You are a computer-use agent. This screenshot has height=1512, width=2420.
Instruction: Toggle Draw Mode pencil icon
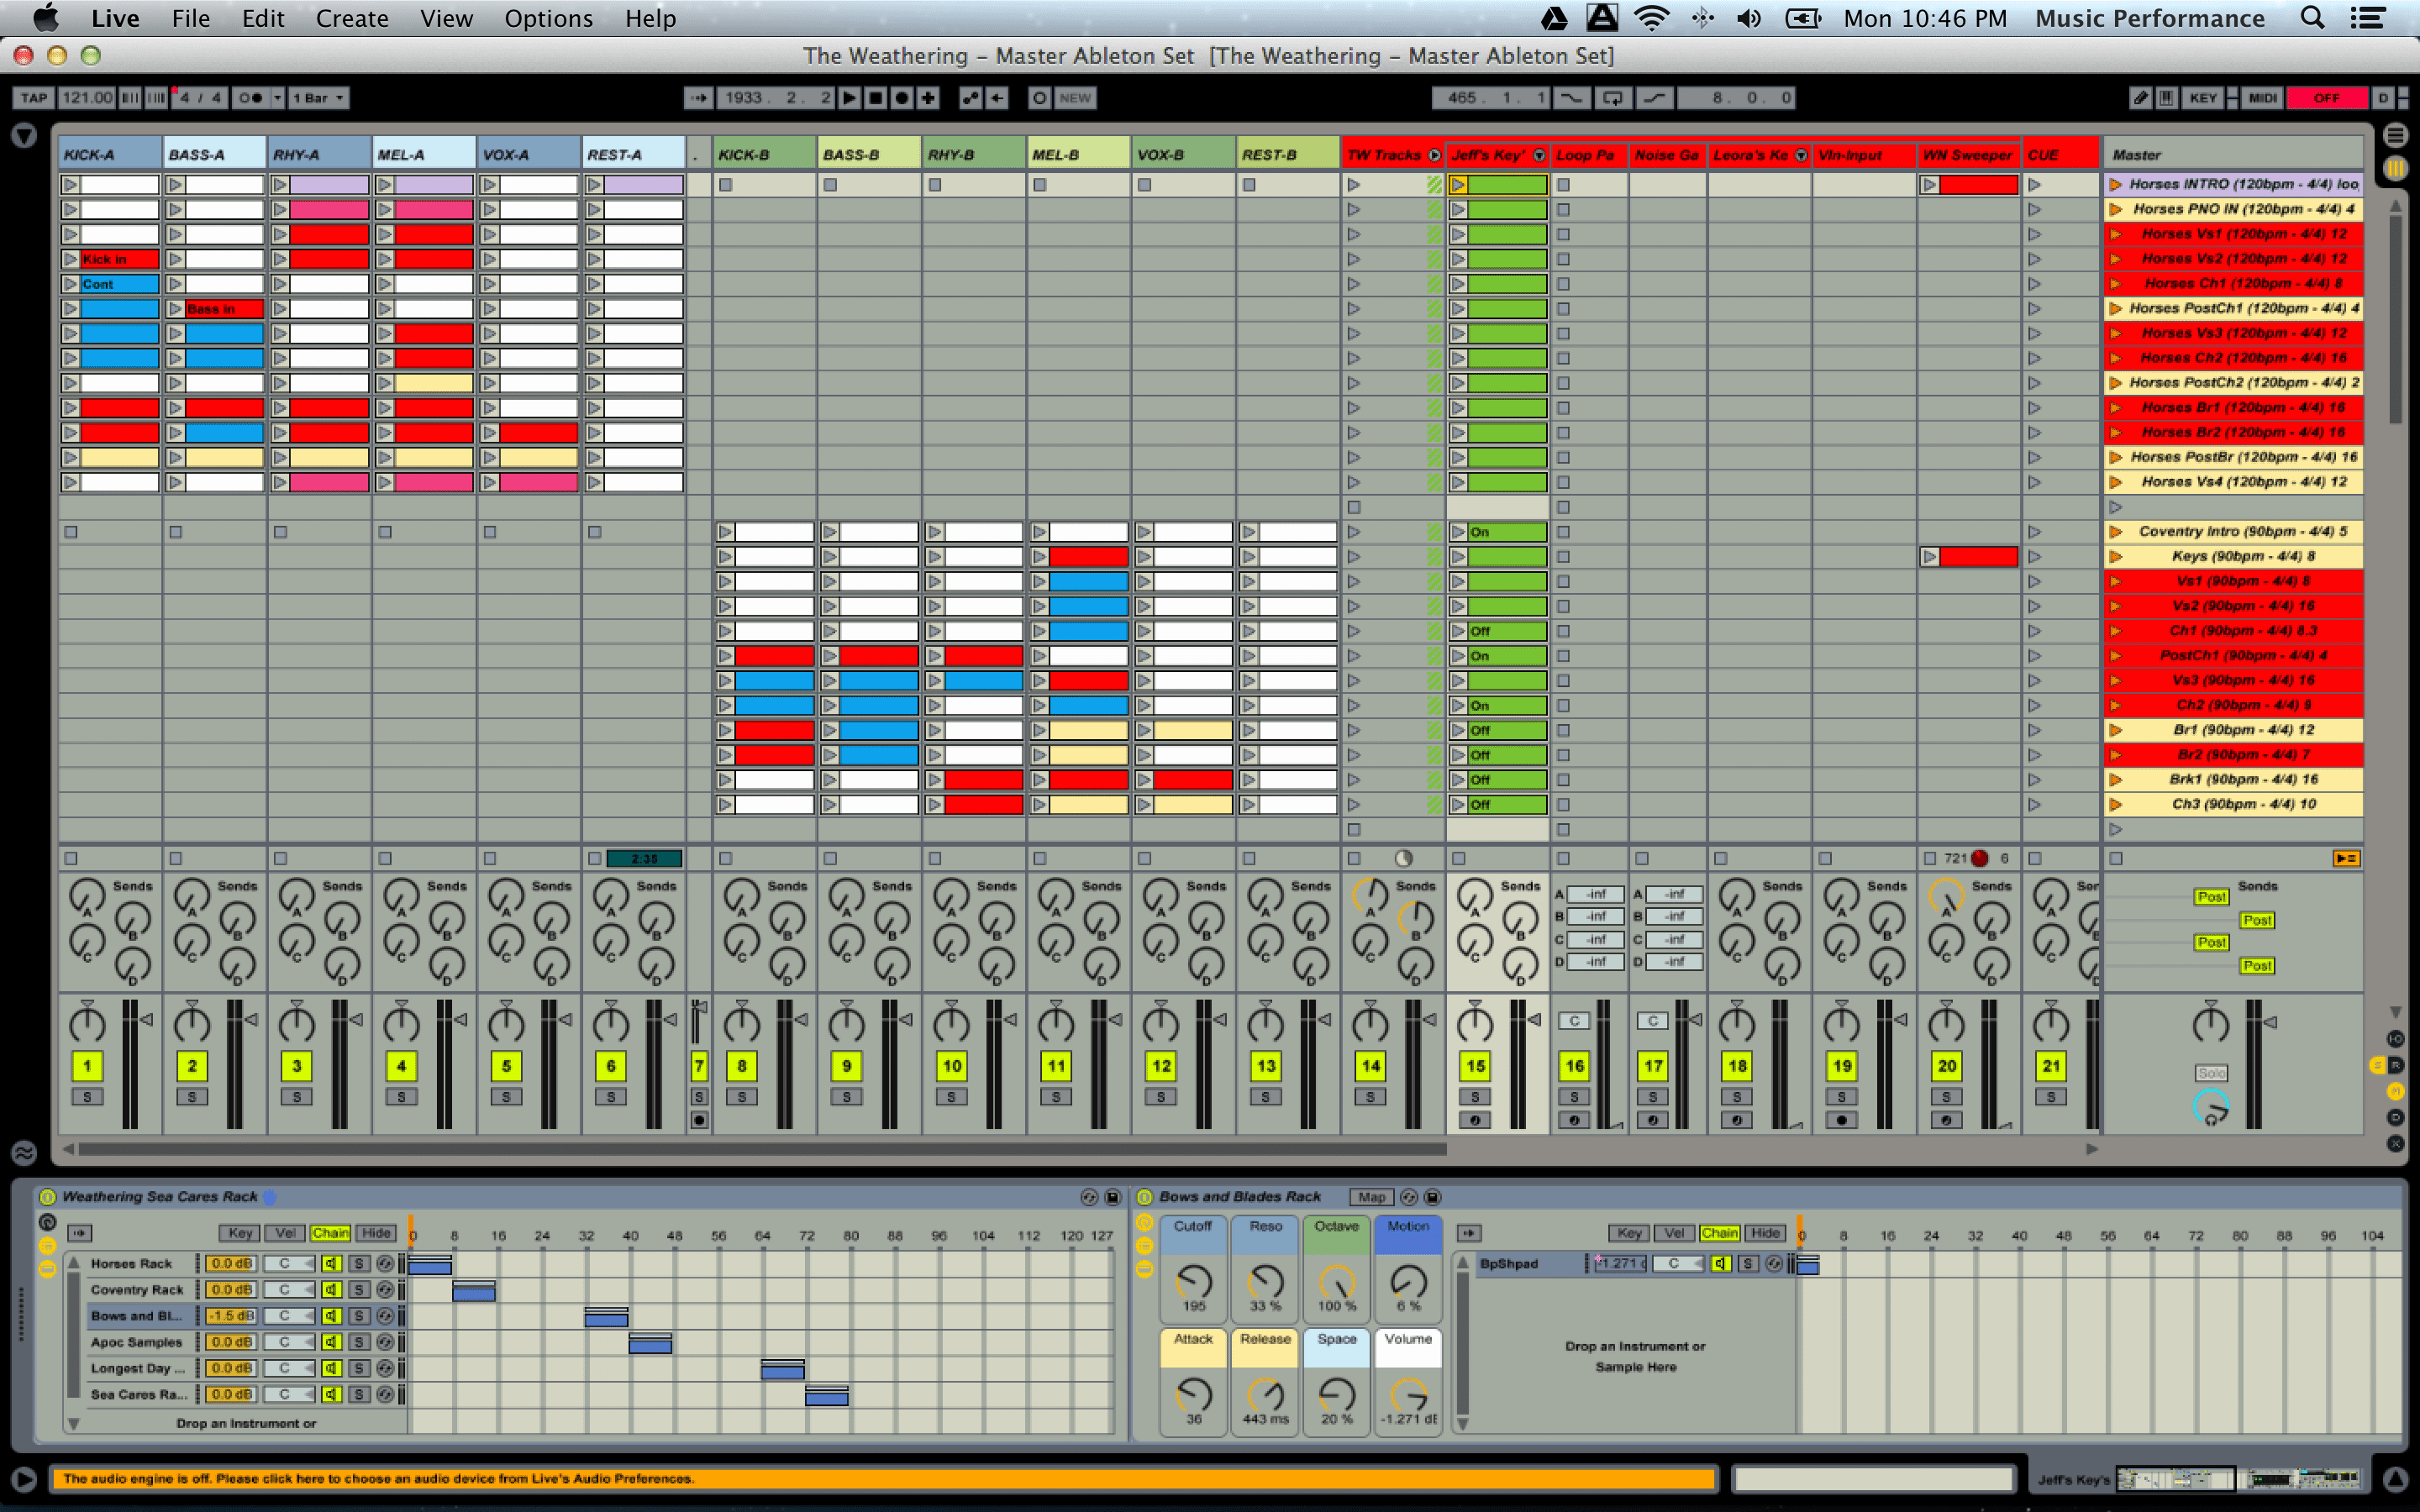click(2140, 98)
